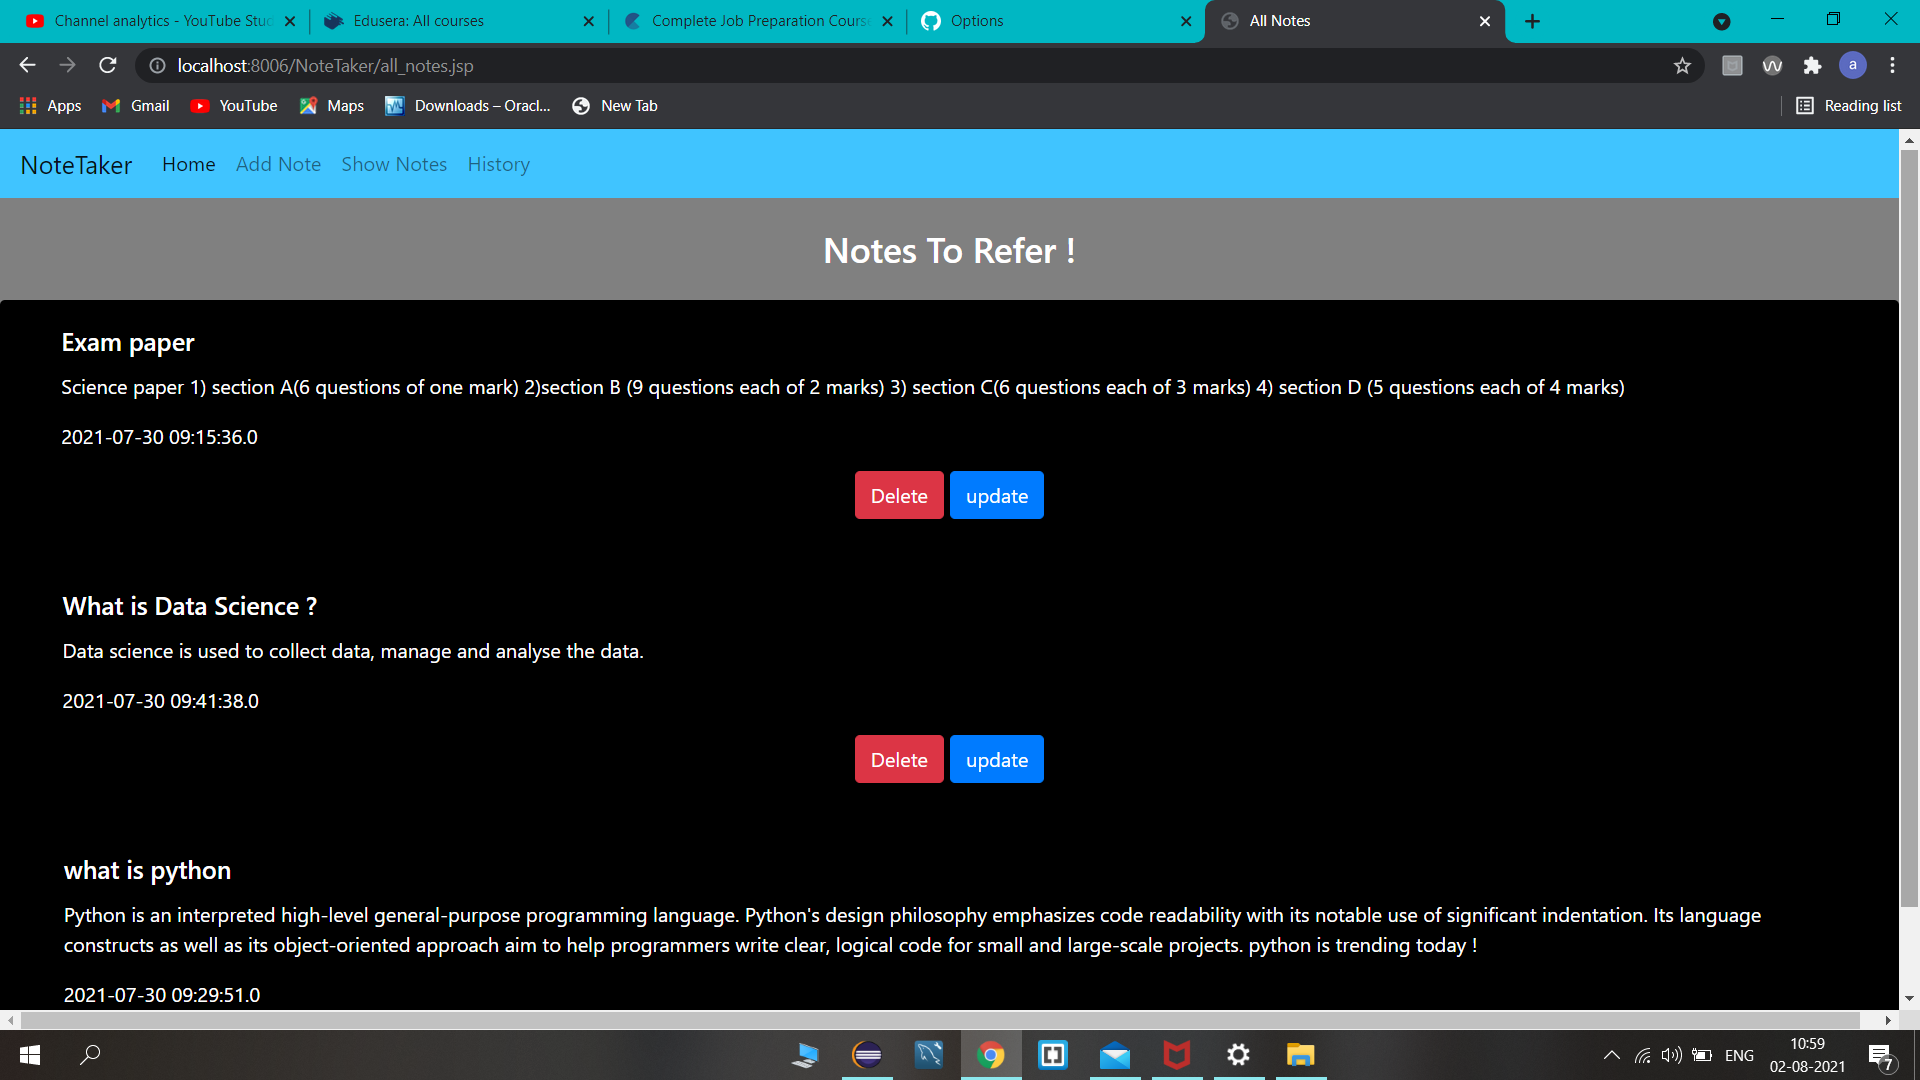Delete the Exam paper note
1920x1080 pixels.
pyautogui.click(x=898, y=495)
